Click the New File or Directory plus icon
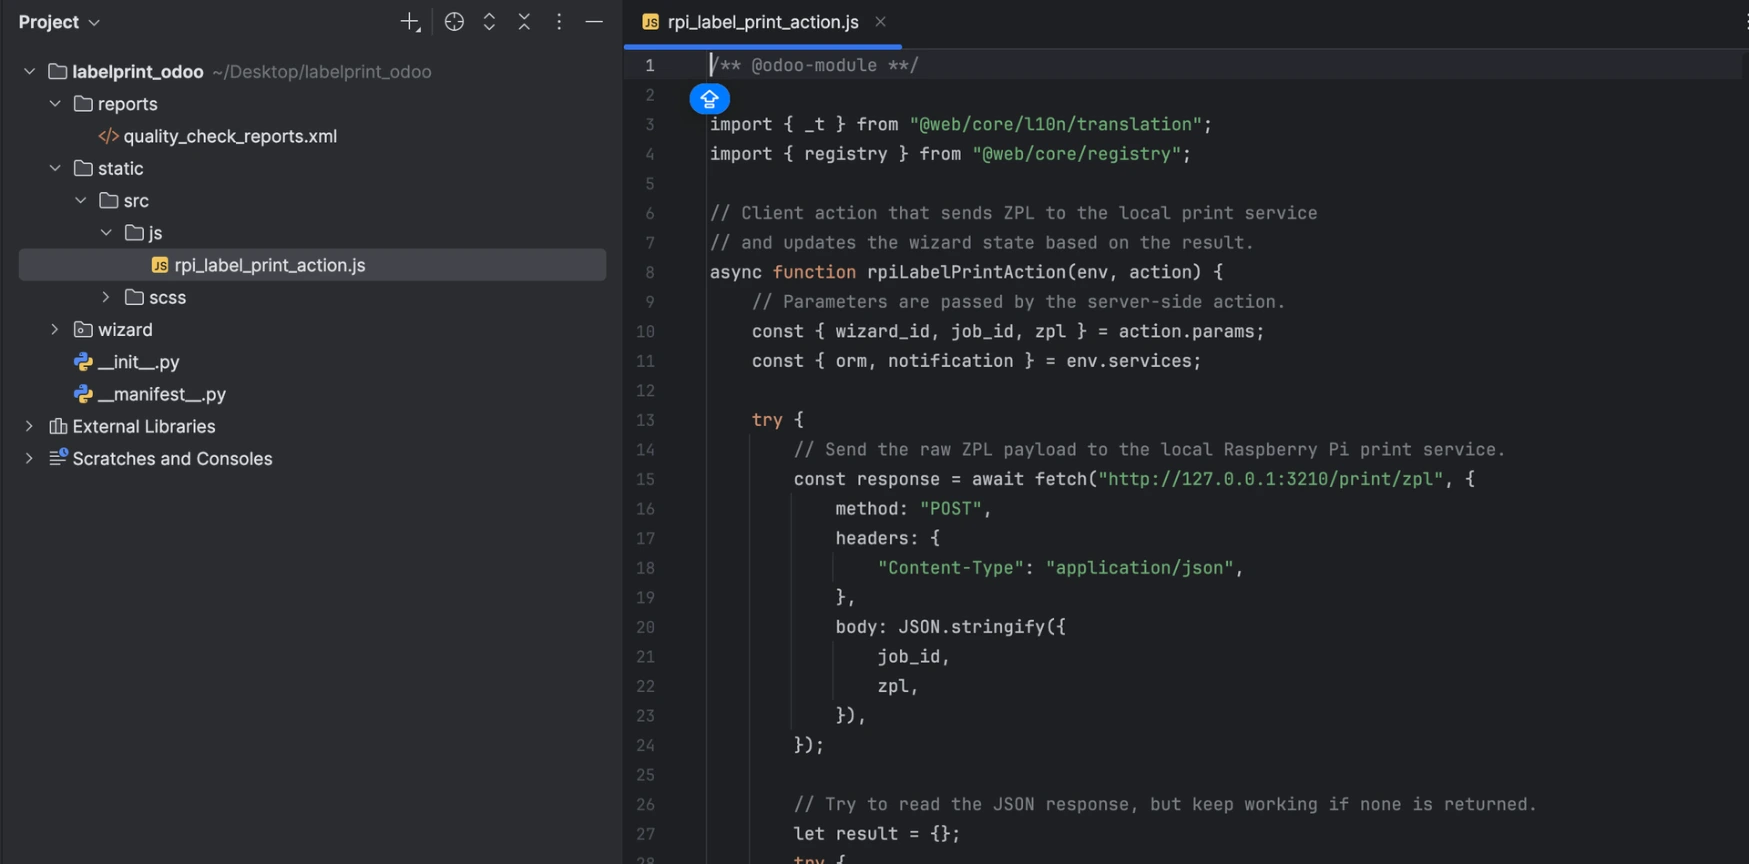 tap(410, 22)
